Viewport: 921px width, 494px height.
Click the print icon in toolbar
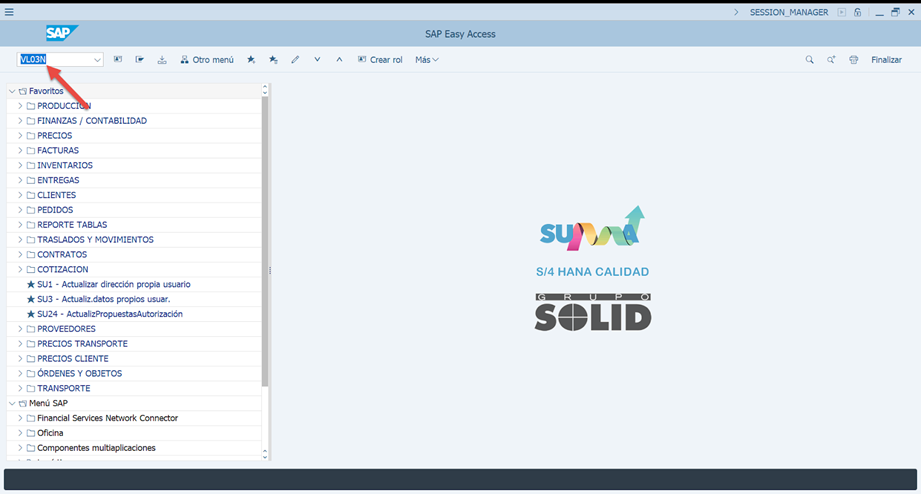click(853, 60)
